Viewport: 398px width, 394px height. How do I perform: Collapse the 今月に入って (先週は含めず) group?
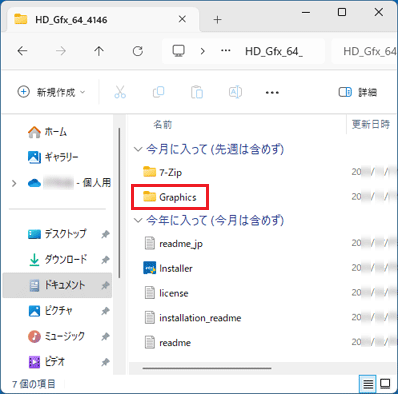(x=138, y=149)
